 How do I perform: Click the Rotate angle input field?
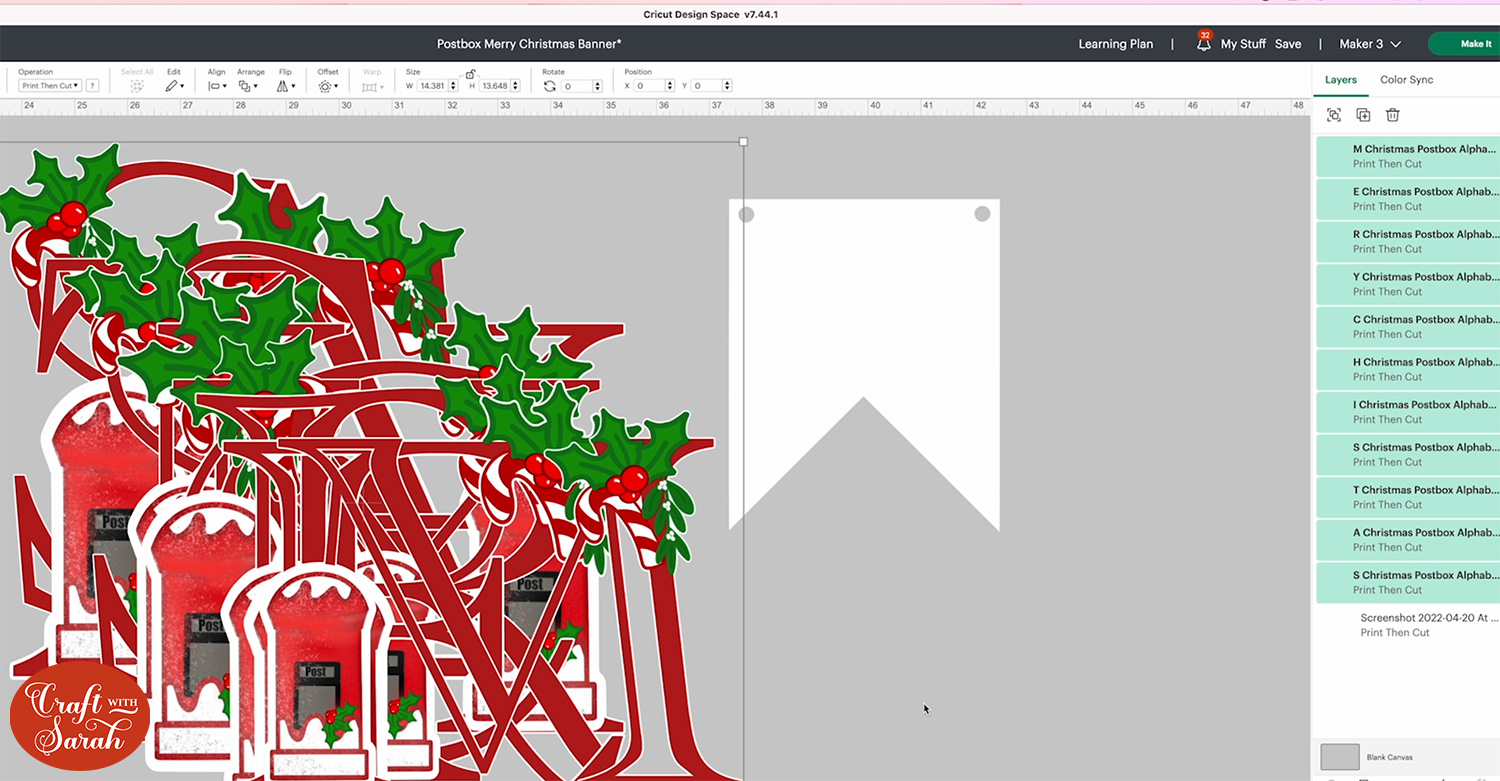[576, 87]
